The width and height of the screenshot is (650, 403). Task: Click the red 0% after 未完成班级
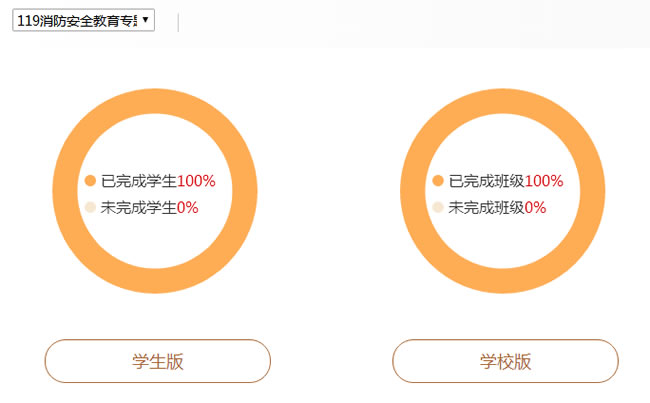[535, 207]
